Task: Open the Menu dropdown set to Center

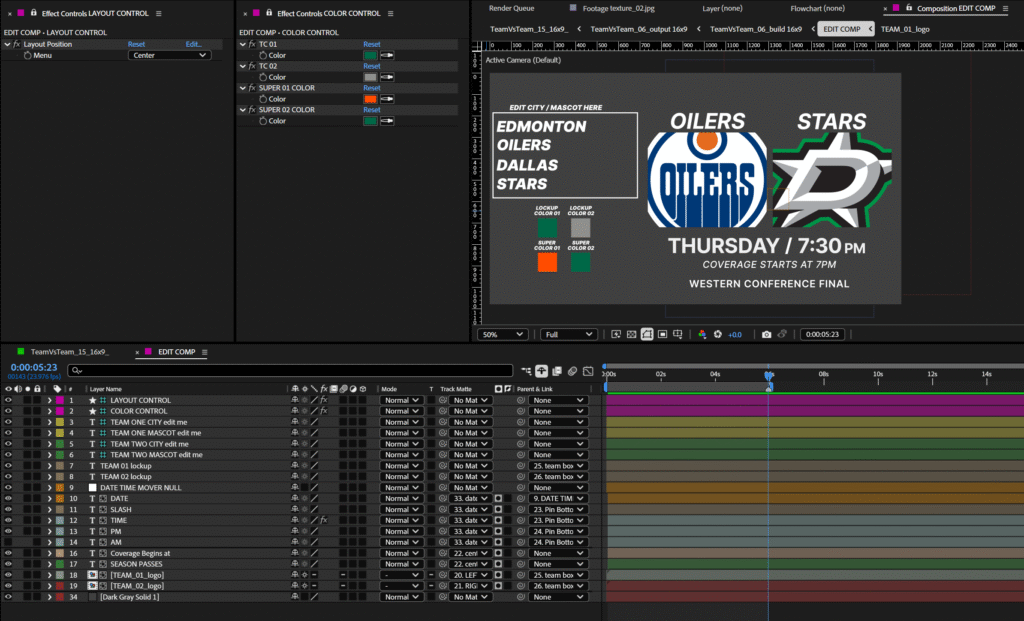Action: [169, 56]
